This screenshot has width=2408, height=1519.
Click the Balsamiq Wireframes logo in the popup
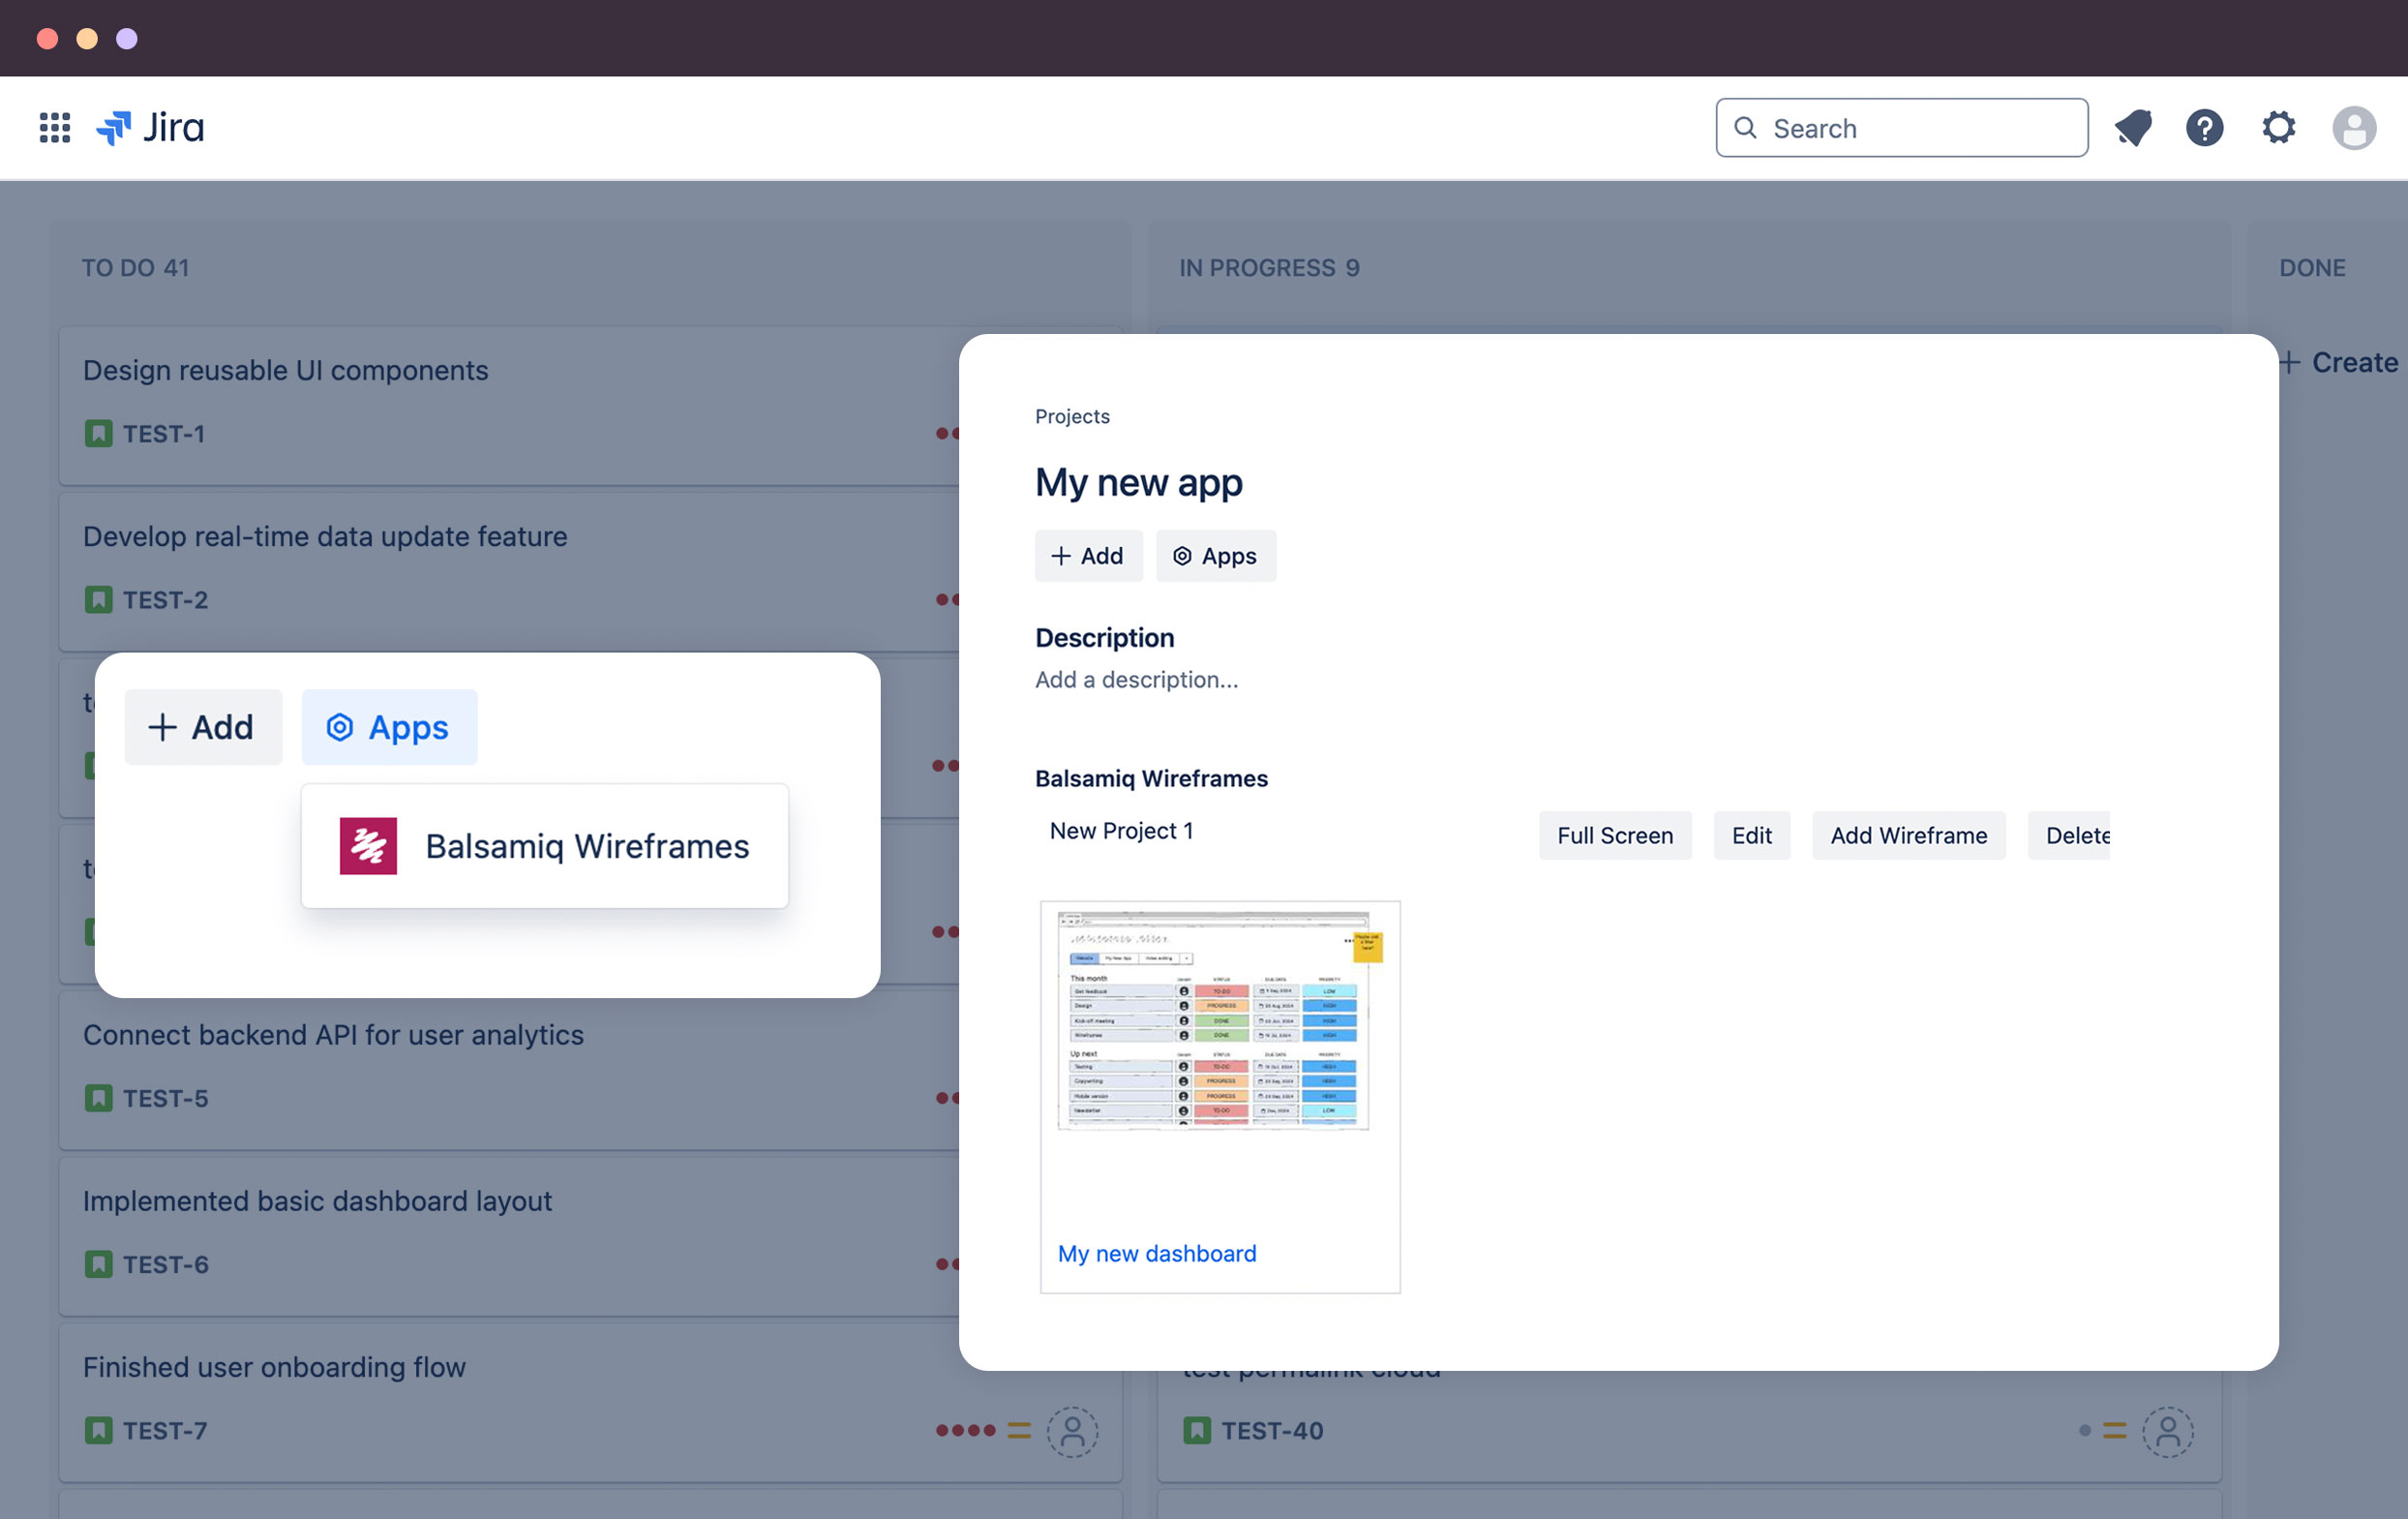click(367, 845)
